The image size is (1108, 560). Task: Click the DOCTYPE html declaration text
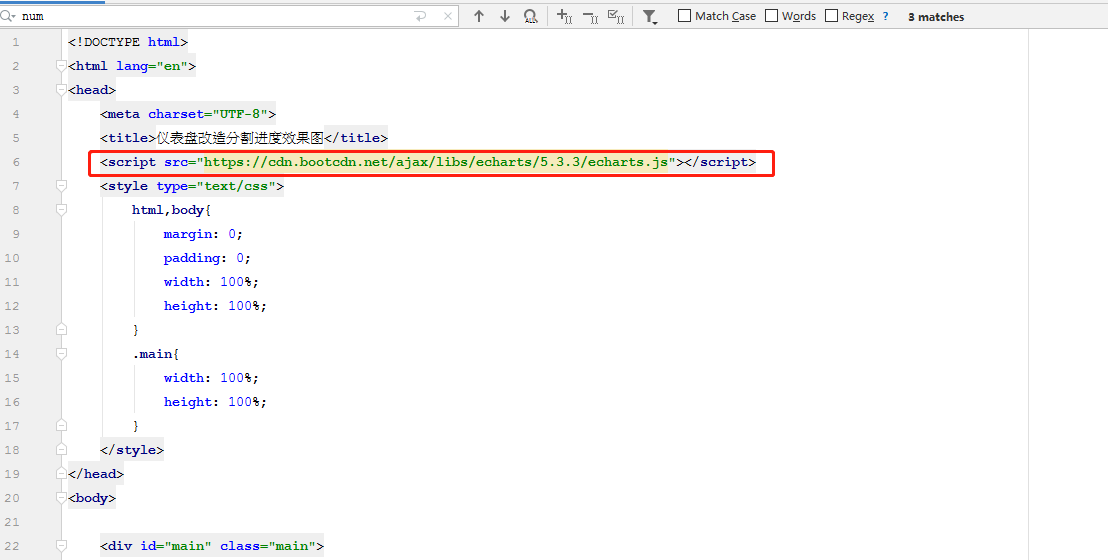128,42
